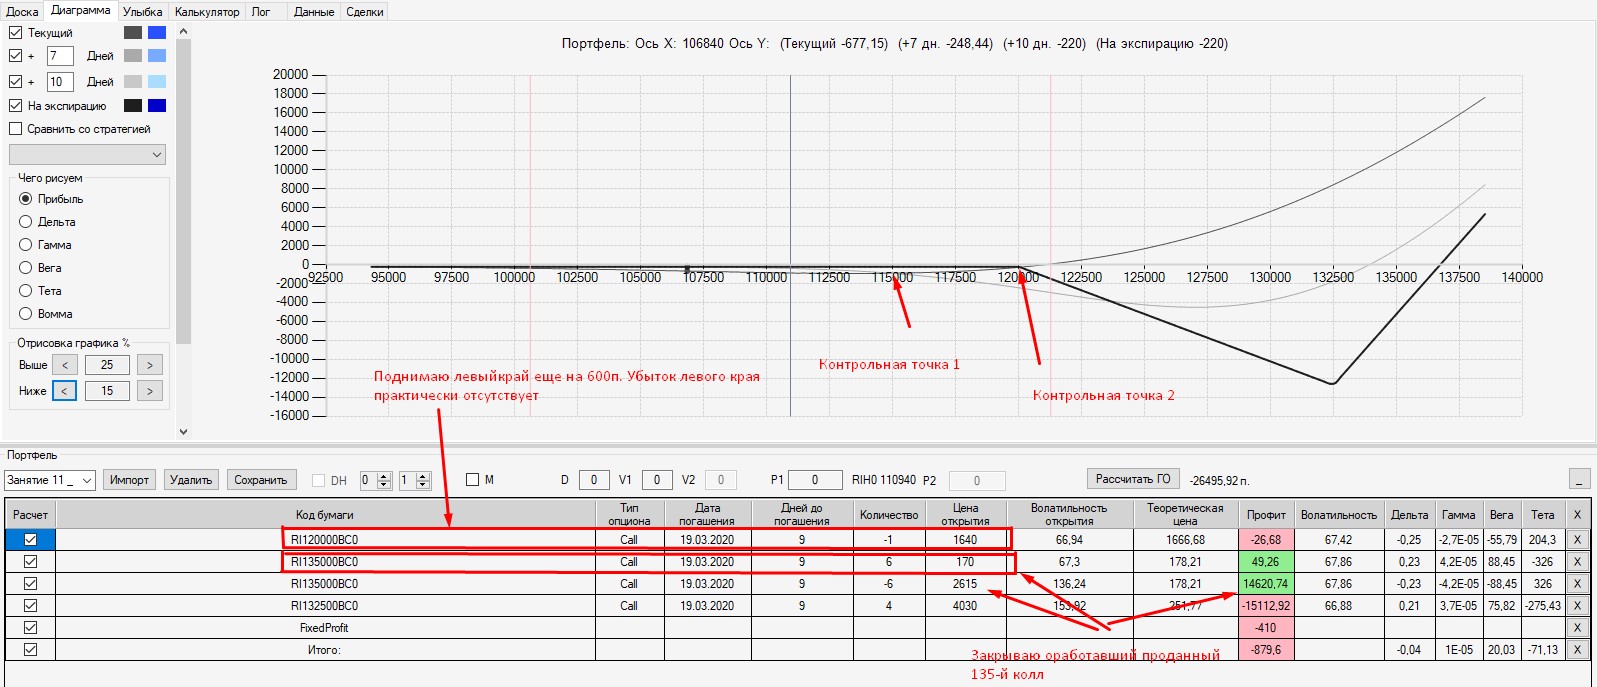Screen dimensions: 1597x687
Task: Click the D input field
Action: coord(594,480)
